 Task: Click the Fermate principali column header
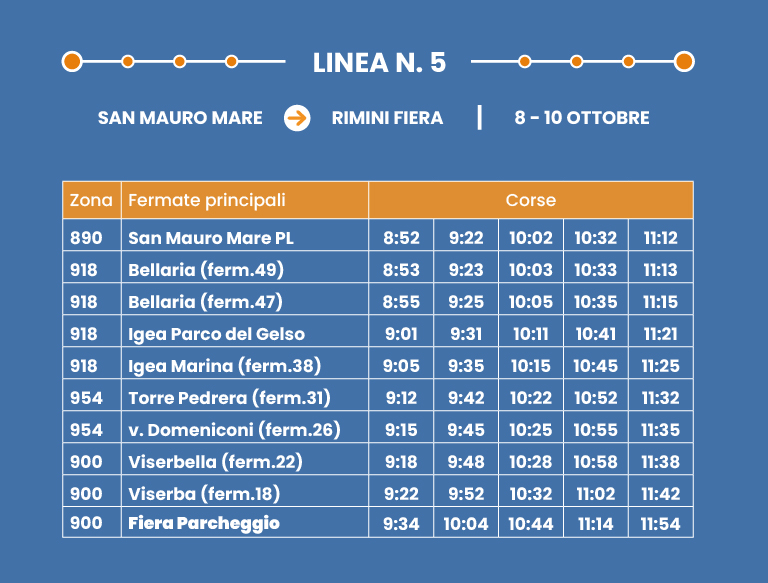[207, 200]
